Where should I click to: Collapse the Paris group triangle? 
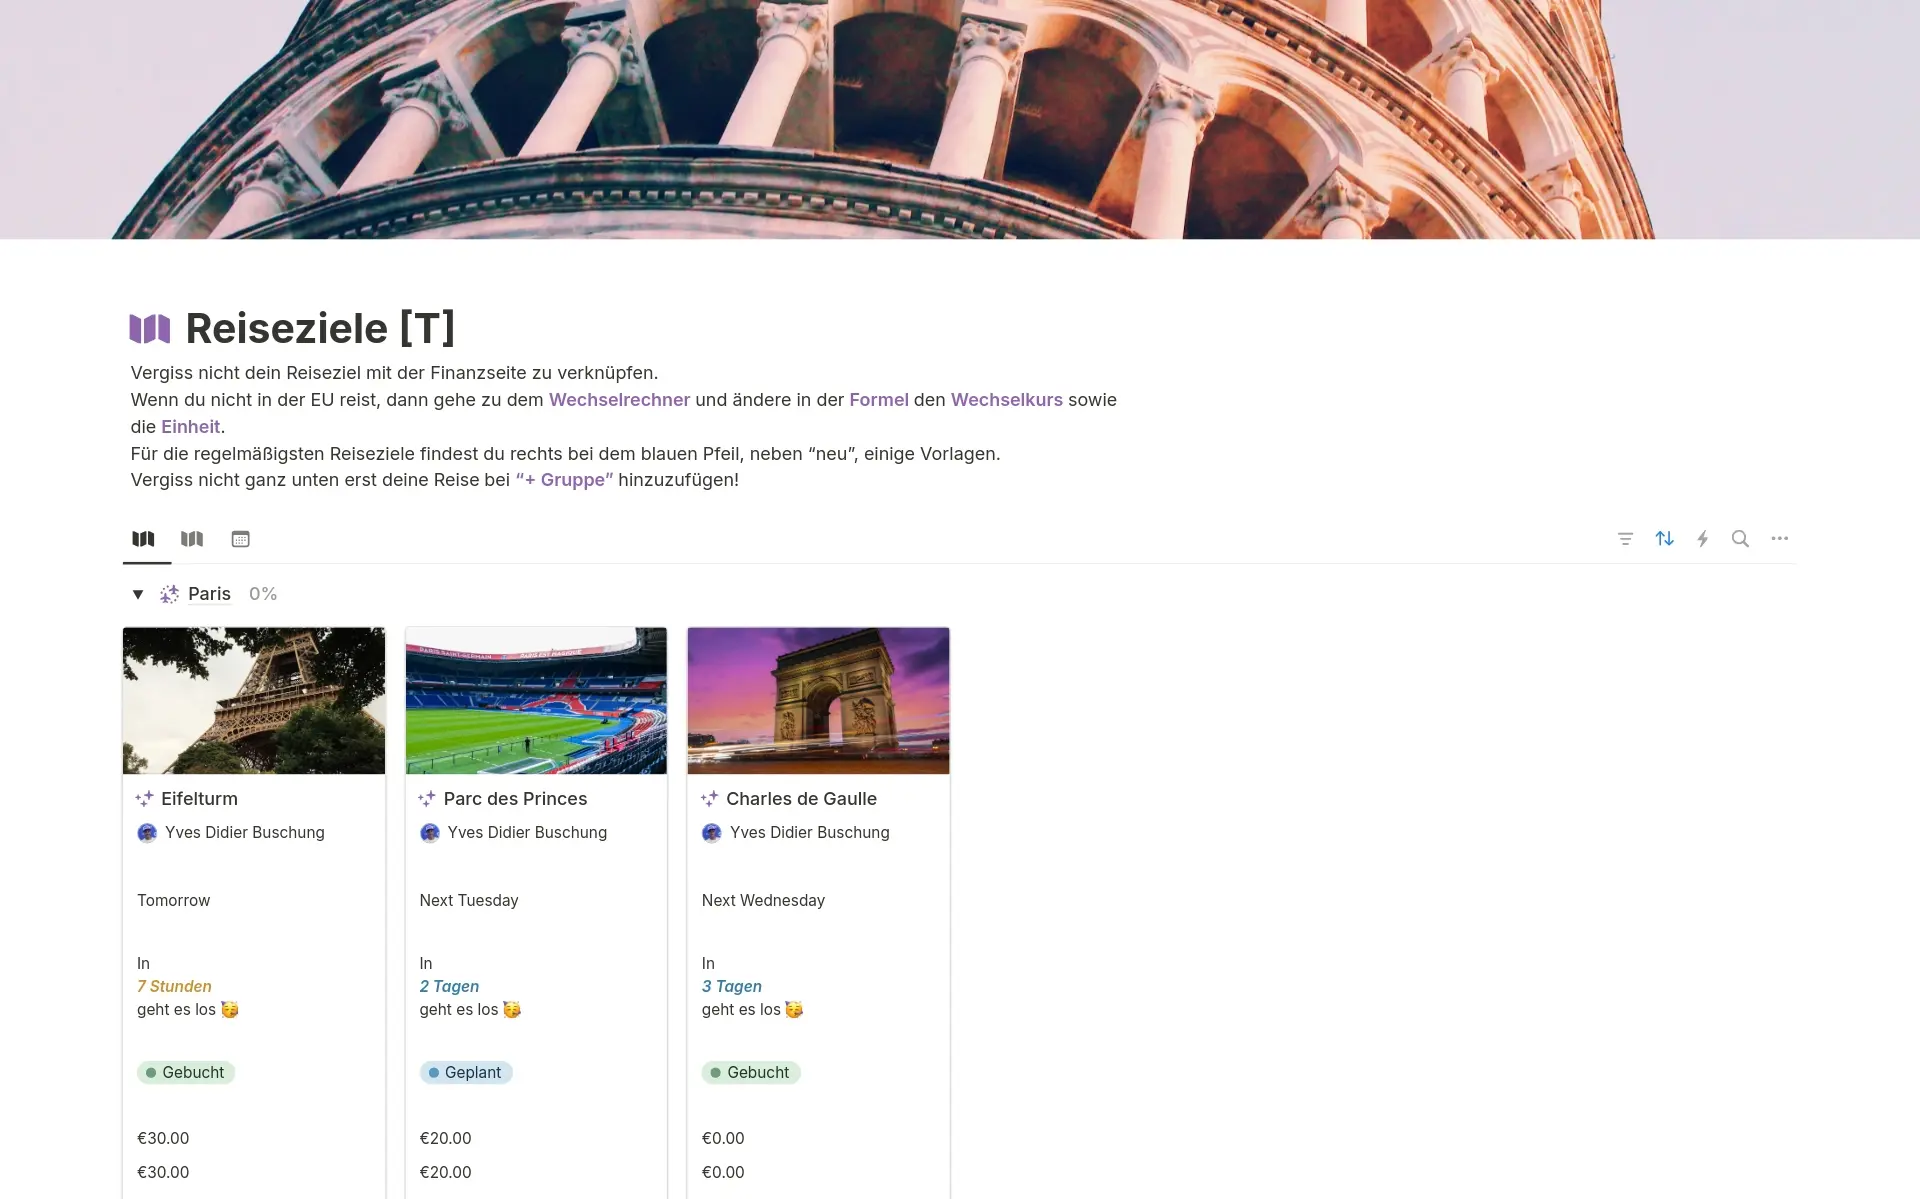click(x=138, y=594)
